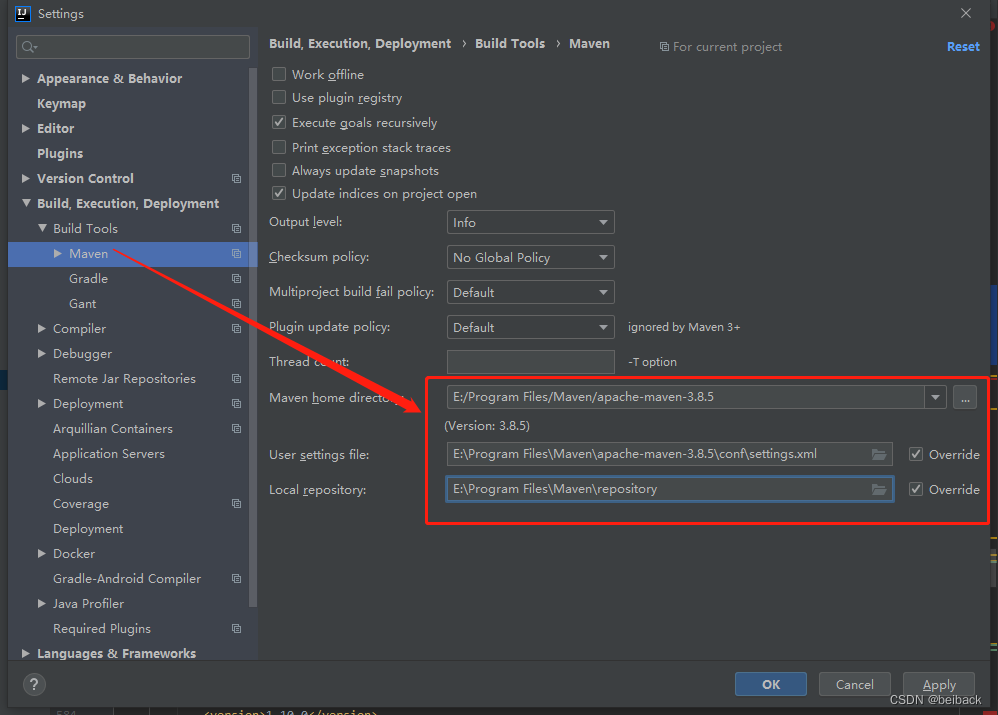Uncheck Update indices on project open
This screenshot has height=715, width=998.
279,194
